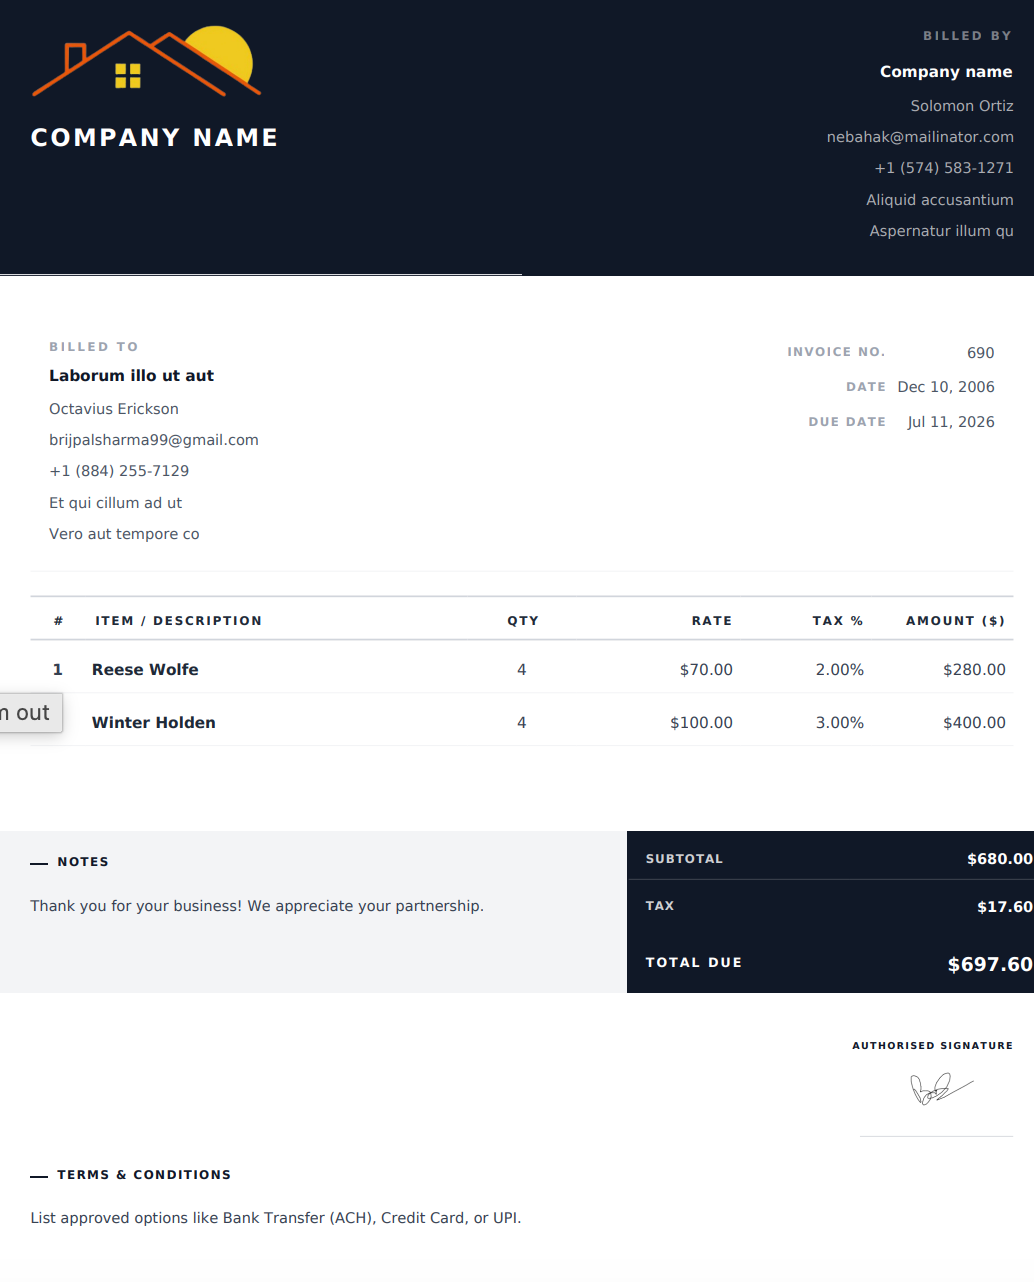The image size is (1034, 1282).
Task: Click the COMPANY NAME heading text
Action: 155,137
